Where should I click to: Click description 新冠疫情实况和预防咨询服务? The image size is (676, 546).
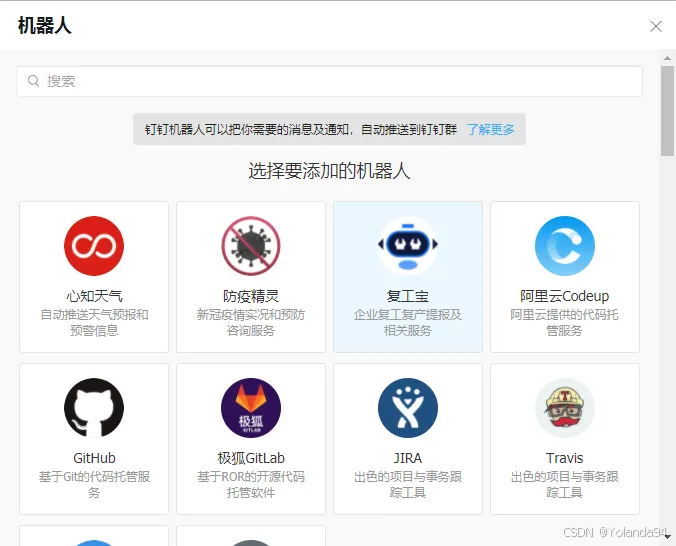[251, 323]
